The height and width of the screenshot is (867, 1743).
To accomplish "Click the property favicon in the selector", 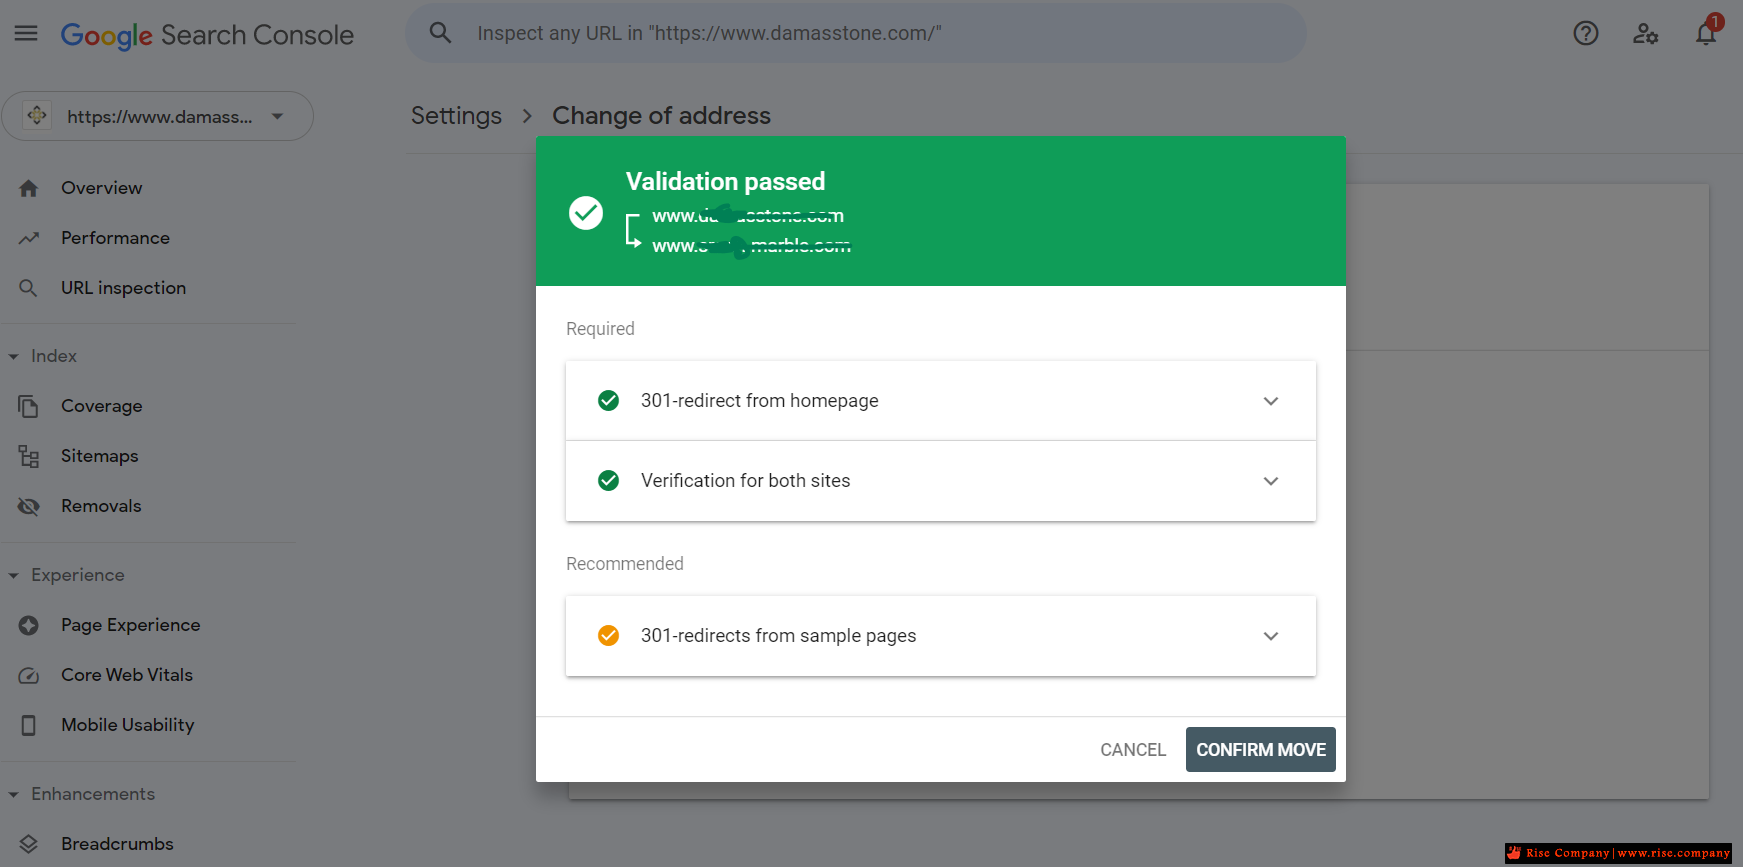I will [x=37, y=116].
